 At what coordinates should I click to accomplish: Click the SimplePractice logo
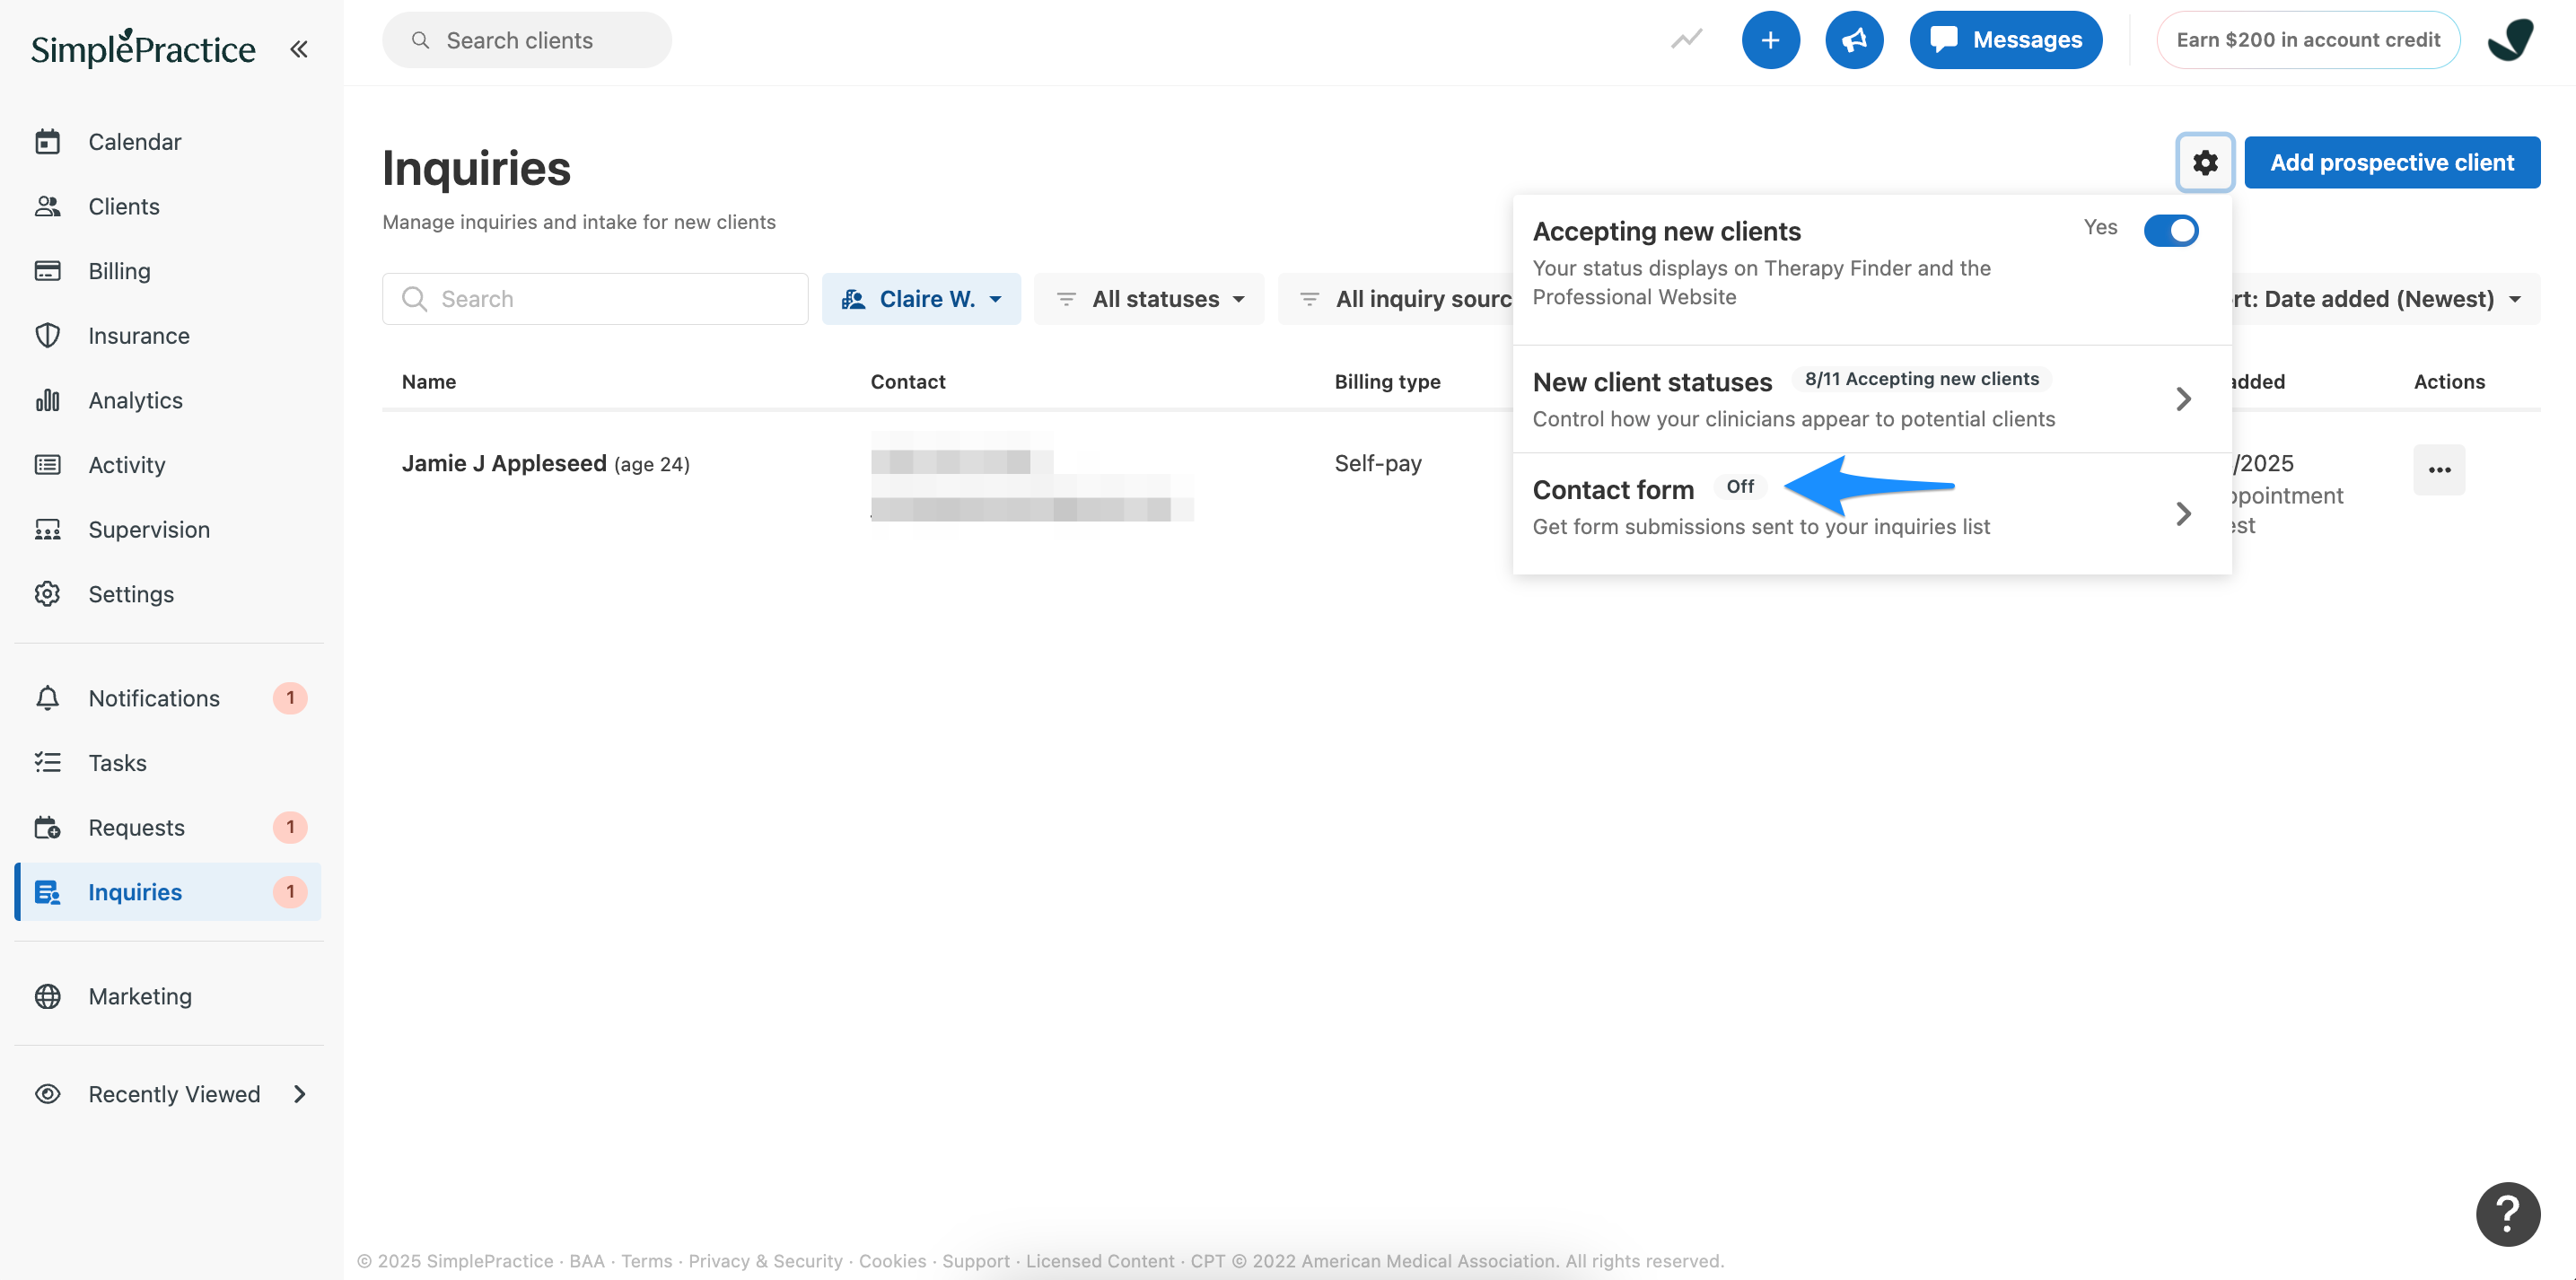[143, 48]
